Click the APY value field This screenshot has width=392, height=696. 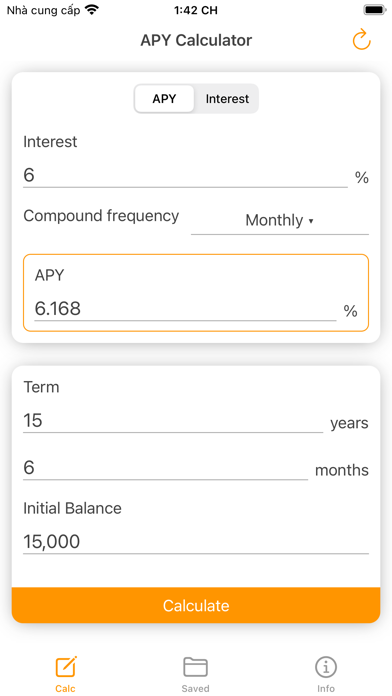click(x=185, y=308)
